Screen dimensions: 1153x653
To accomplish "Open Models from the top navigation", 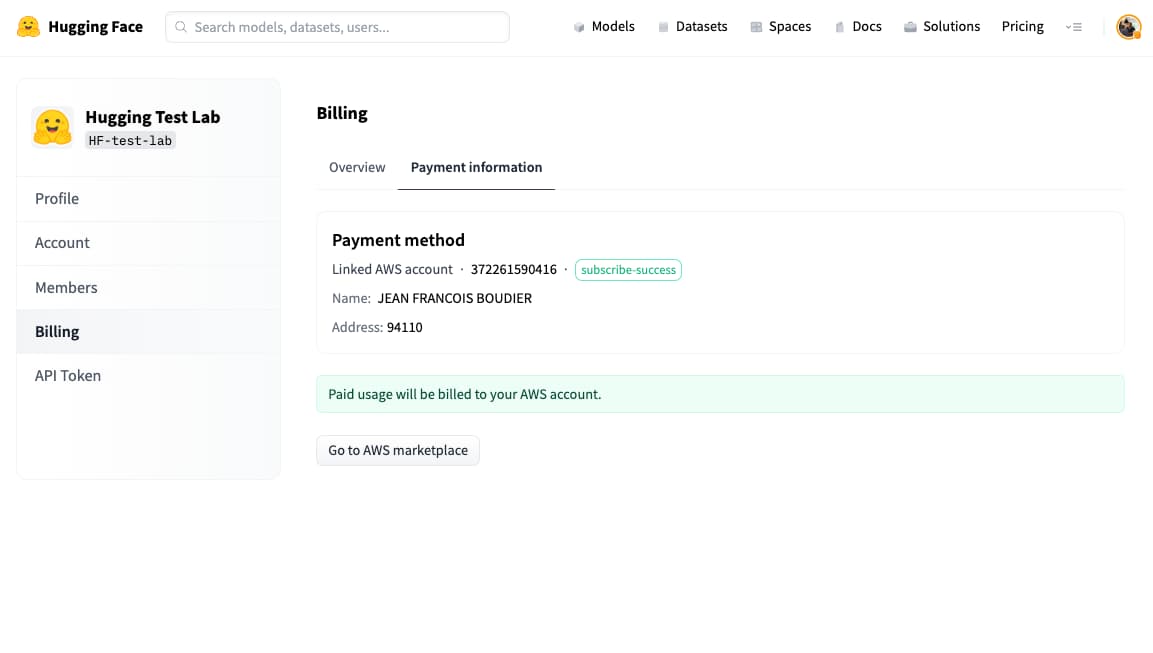I will (604, 27).
